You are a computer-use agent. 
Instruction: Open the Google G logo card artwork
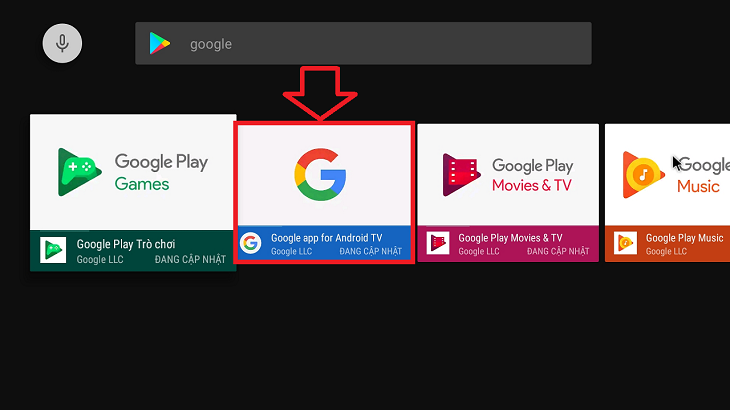tap(324, 175)
